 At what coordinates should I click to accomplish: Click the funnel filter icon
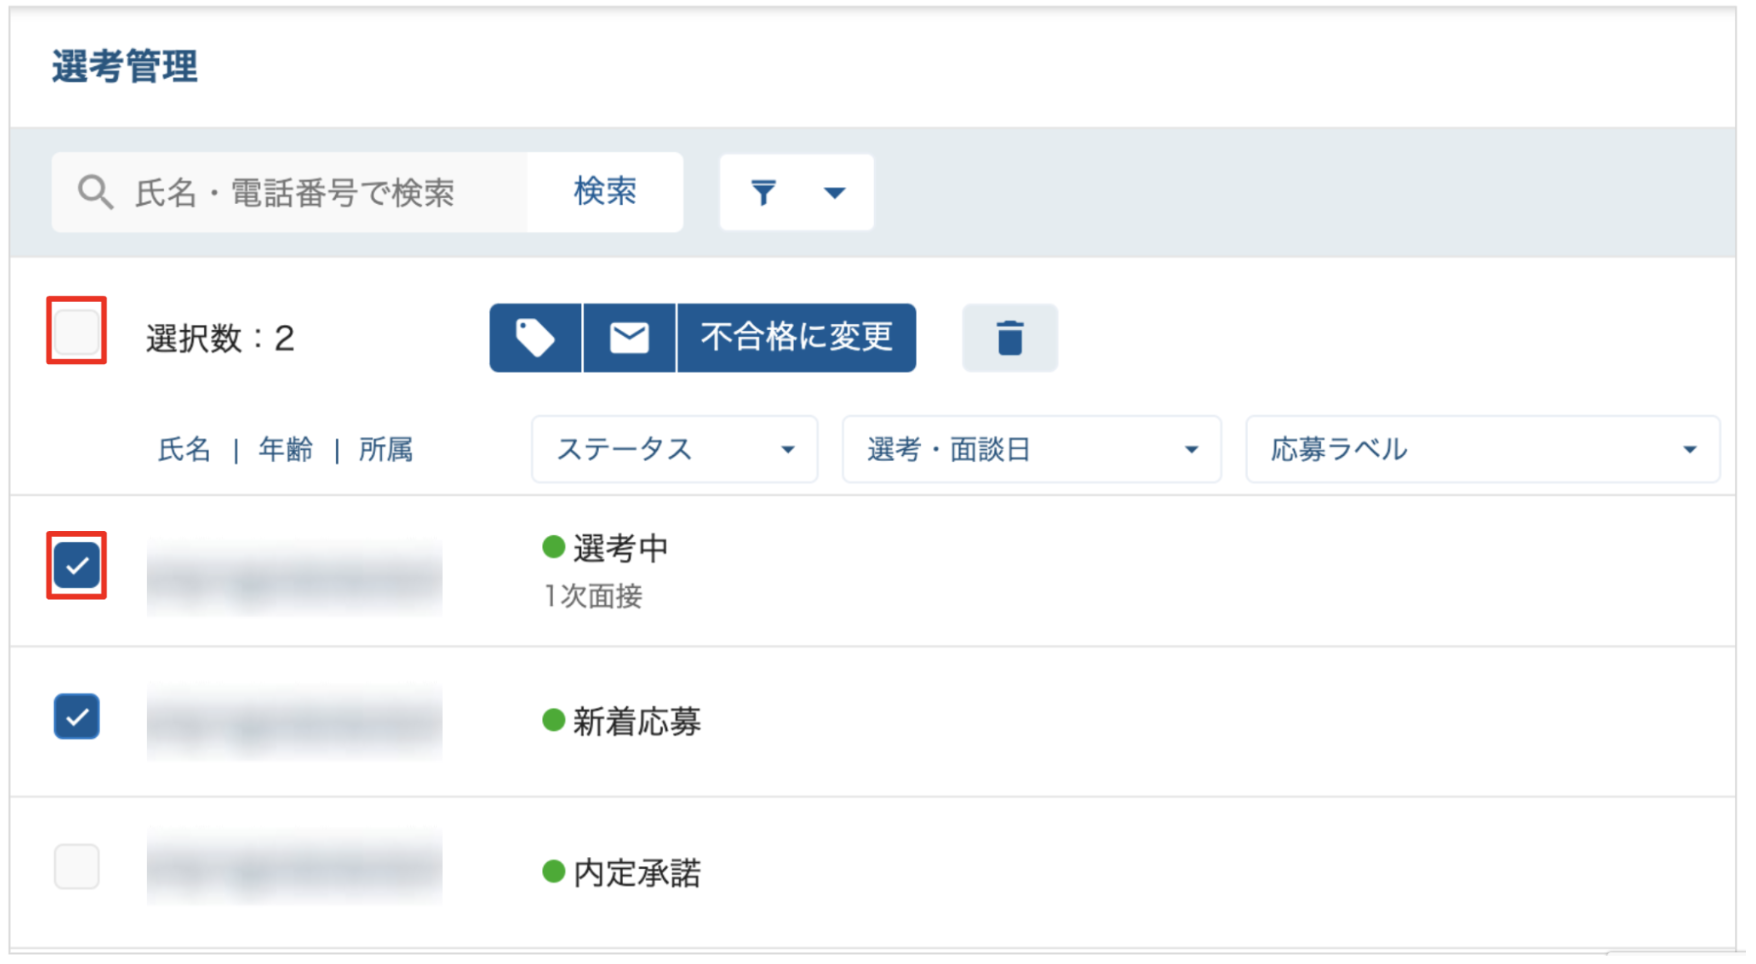point(764,192)
